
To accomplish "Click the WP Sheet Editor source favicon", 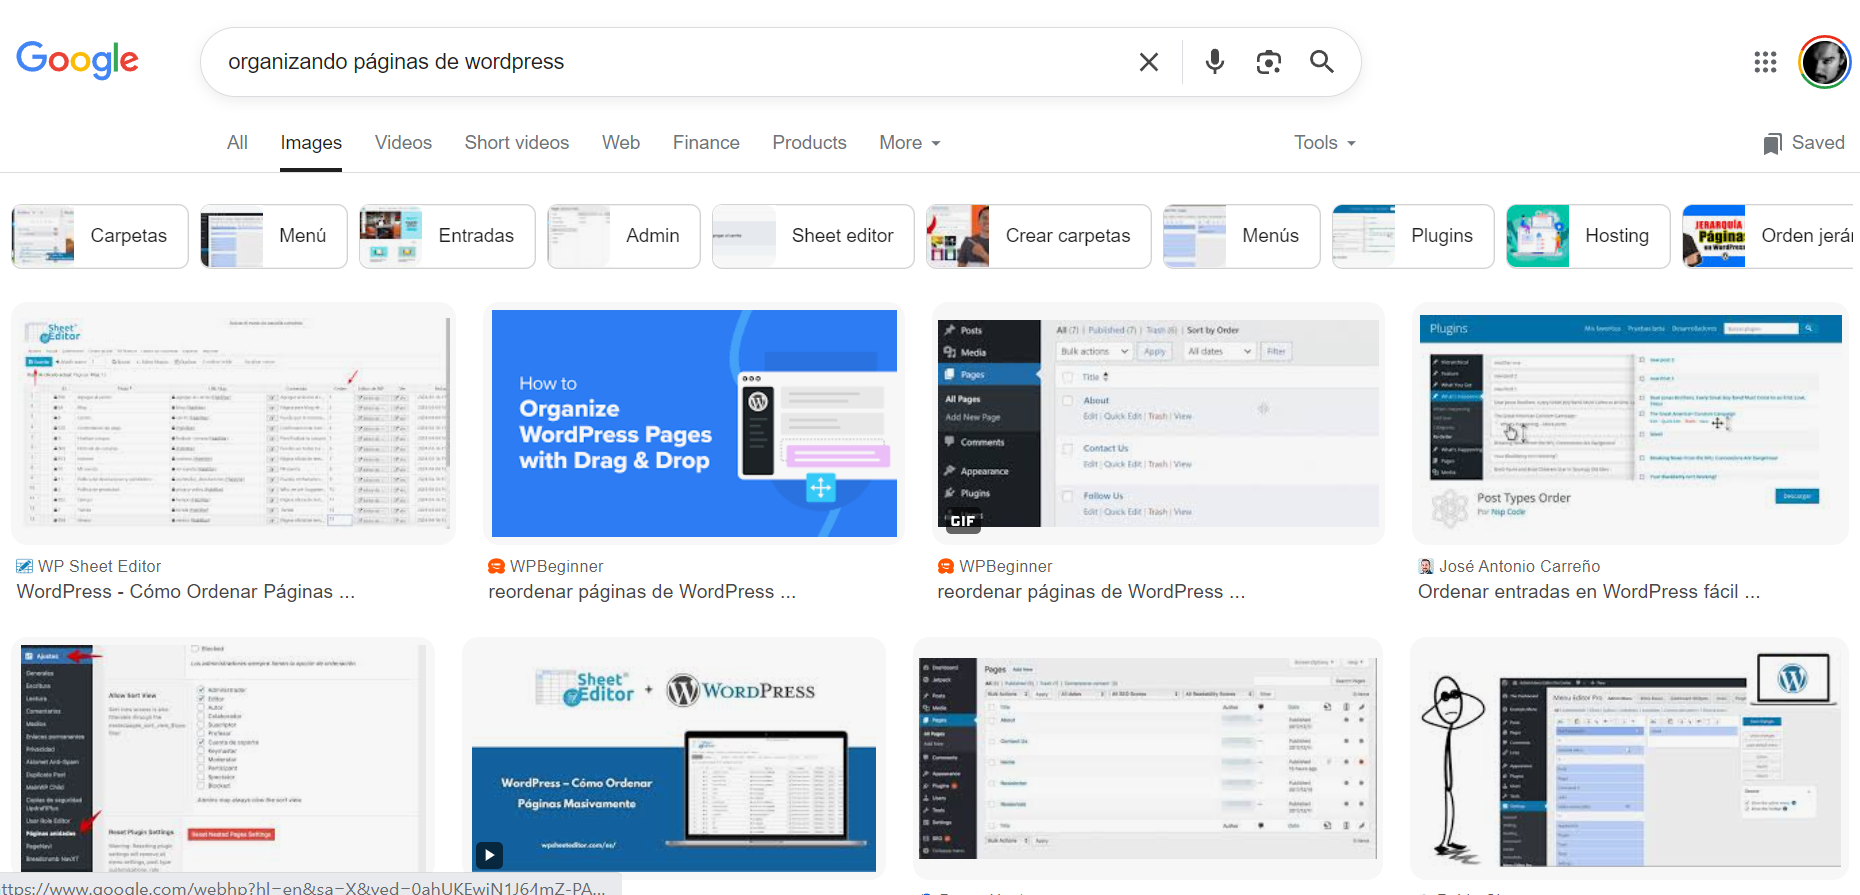I will point(25,566).
